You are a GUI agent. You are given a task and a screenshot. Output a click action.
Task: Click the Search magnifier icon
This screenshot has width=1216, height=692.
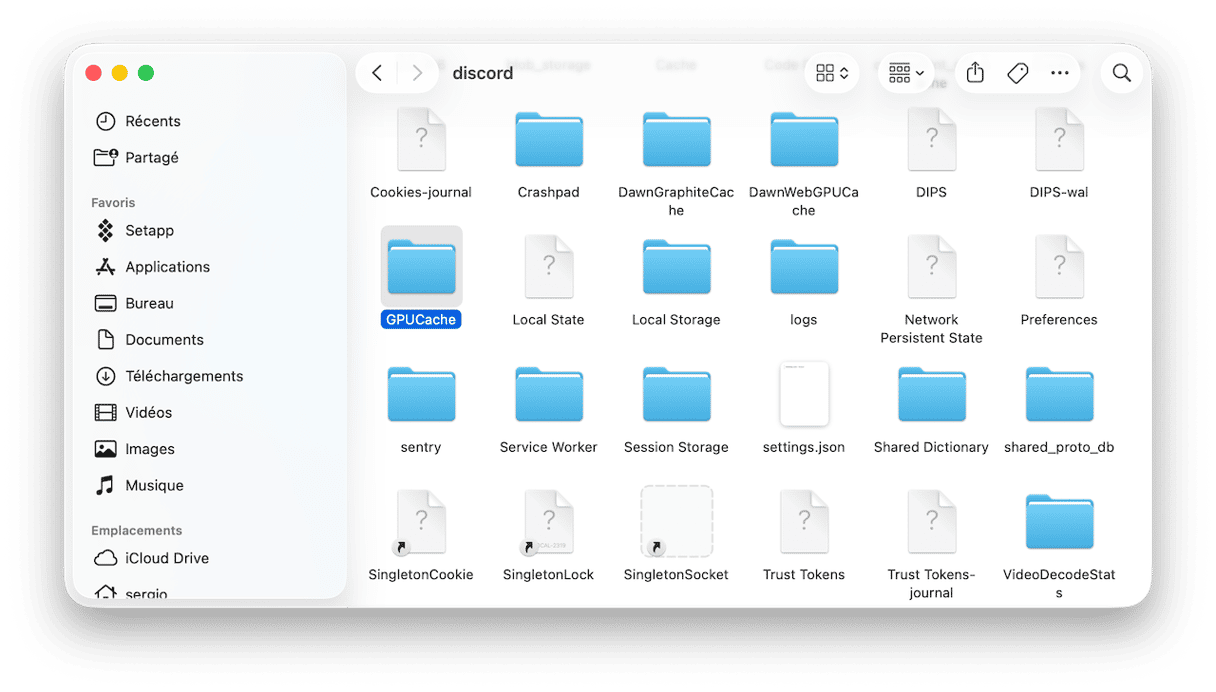click(1121, 73)
